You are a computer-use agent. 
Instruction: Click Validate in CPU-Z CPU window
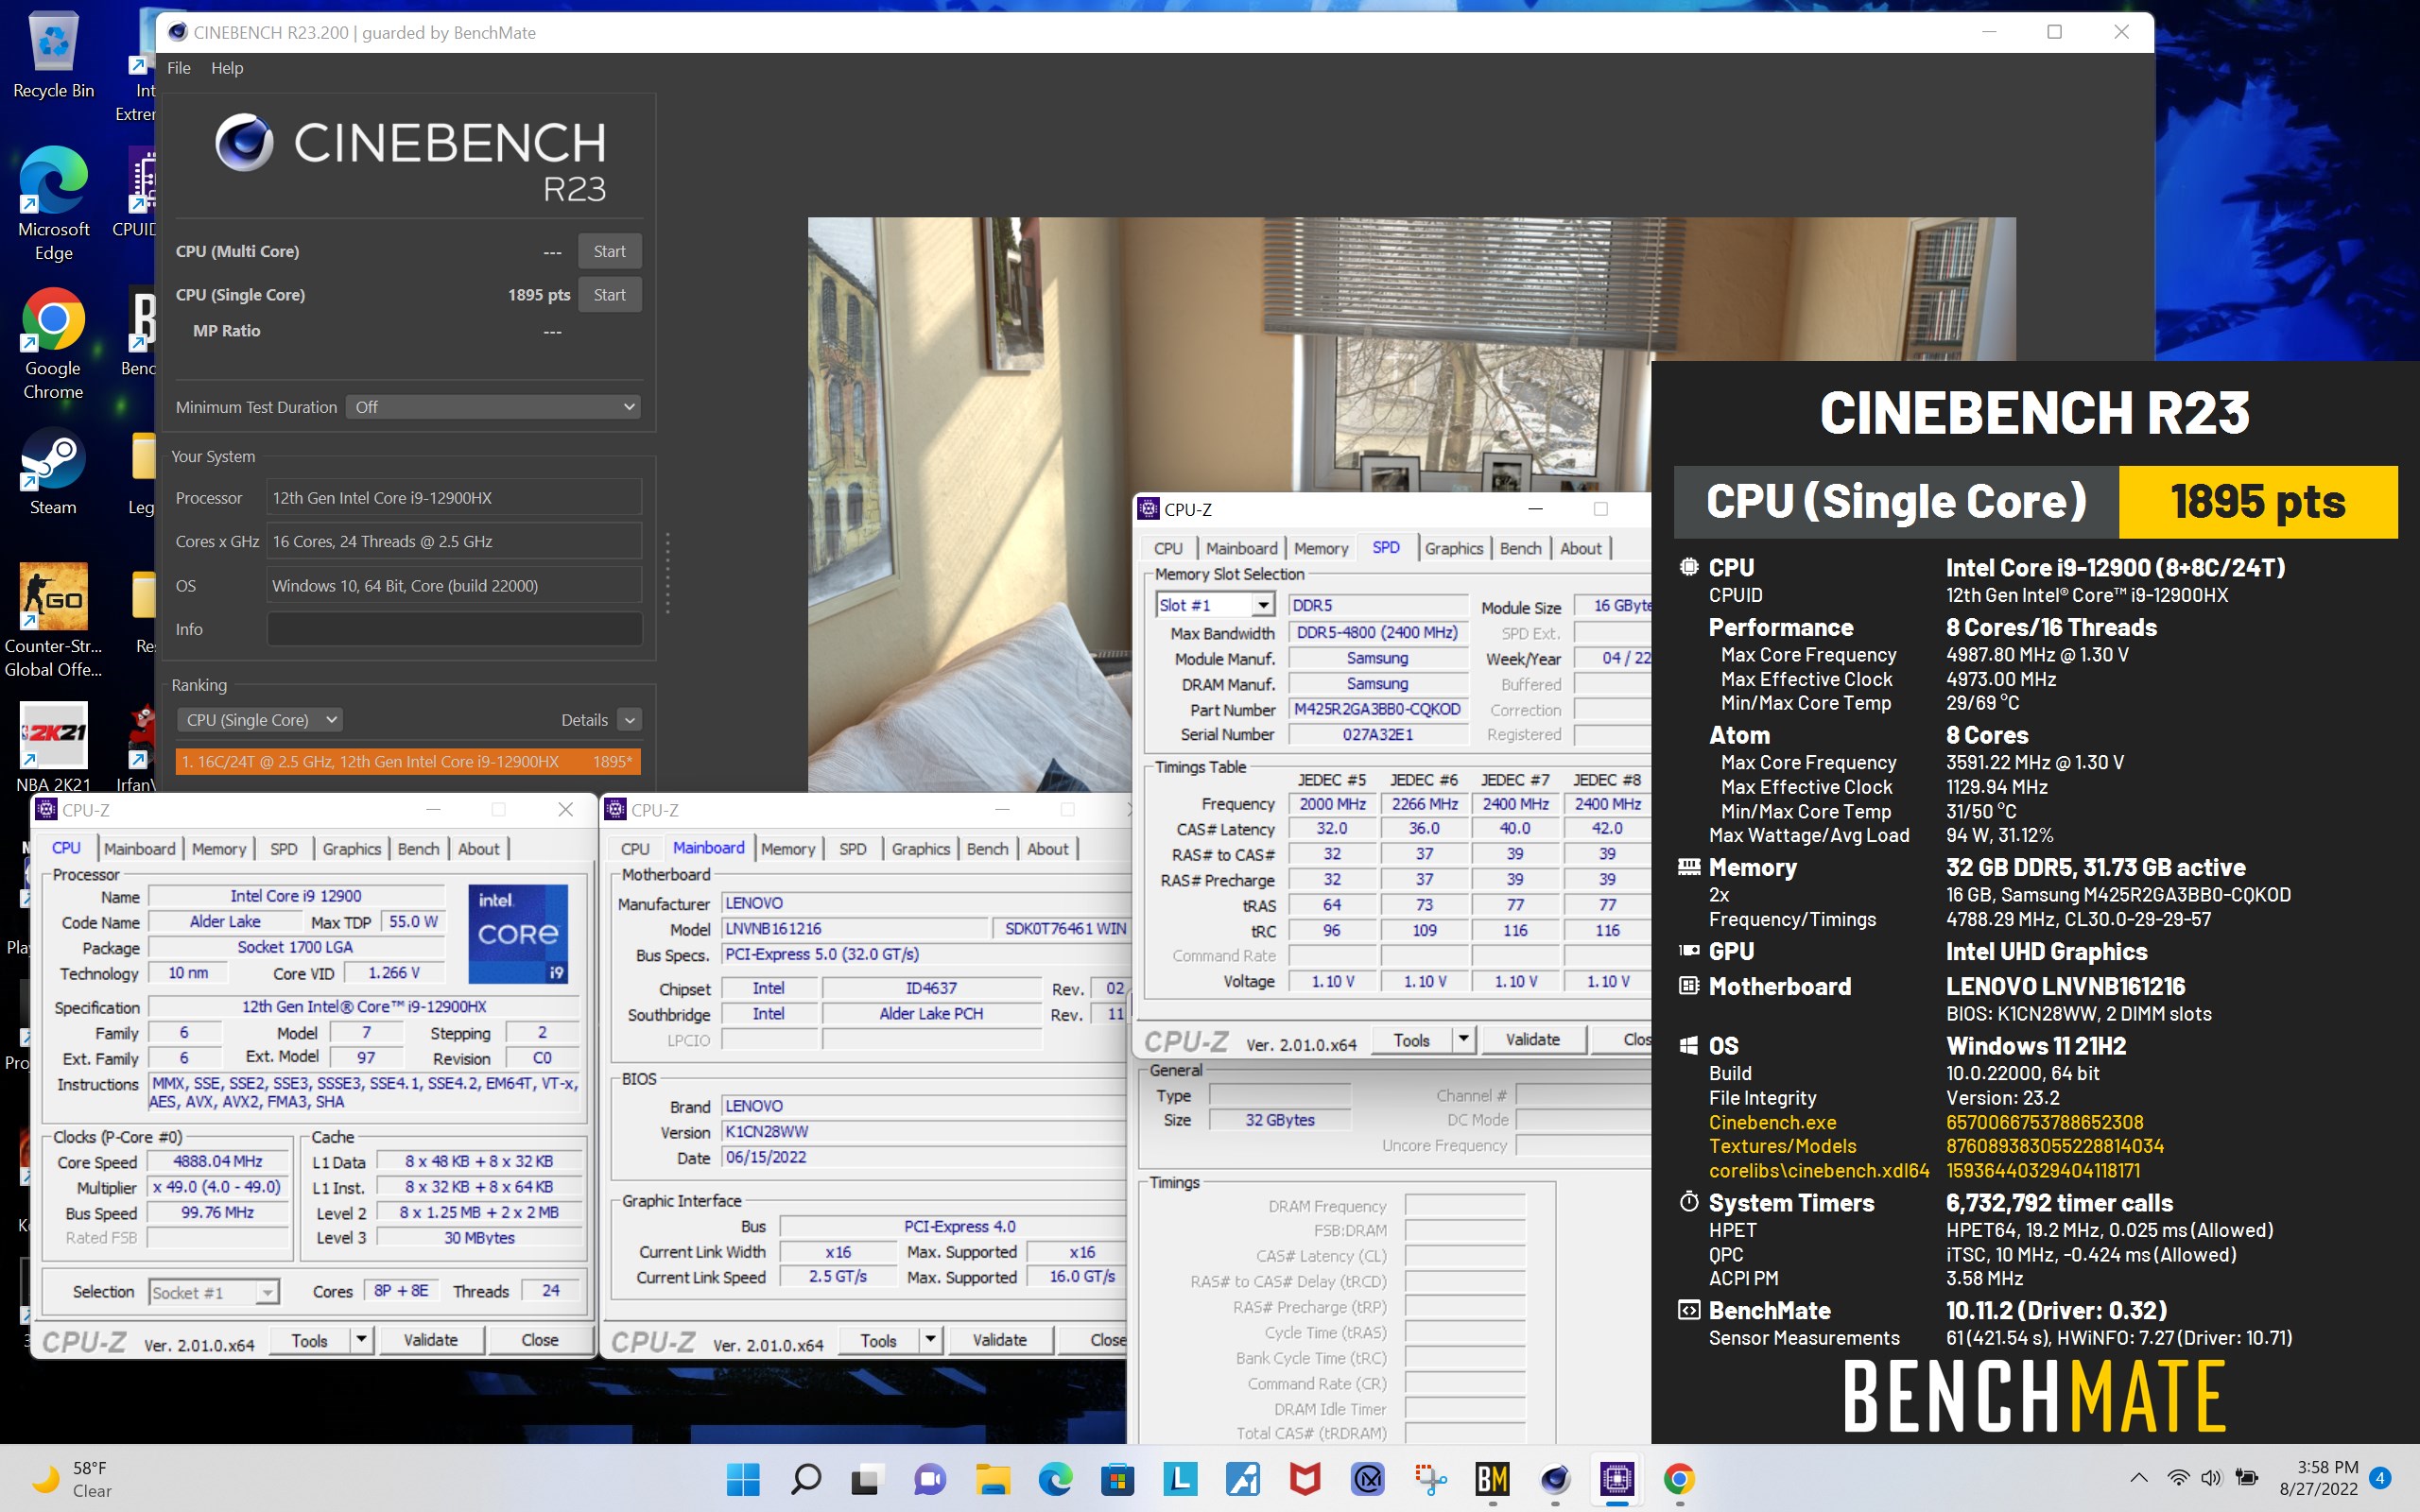[430, 1340]
